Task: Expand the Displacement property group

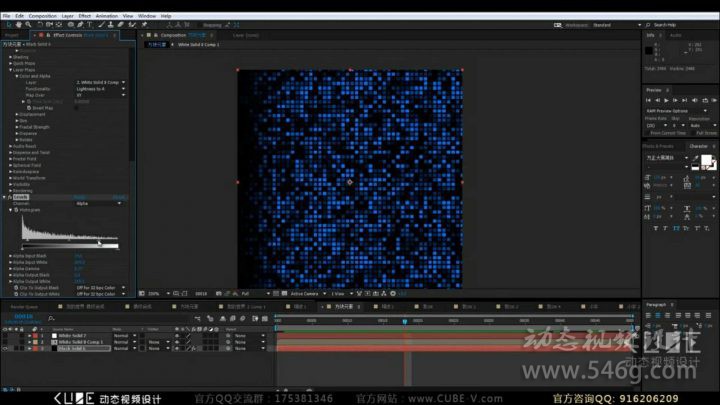Action: click(x=17, y=113)
